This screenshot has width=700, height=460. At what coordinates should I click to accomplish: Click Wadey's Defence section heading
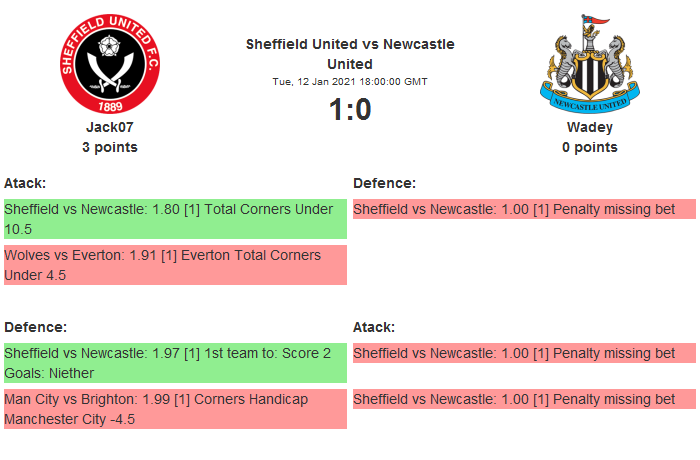[384, 183]
